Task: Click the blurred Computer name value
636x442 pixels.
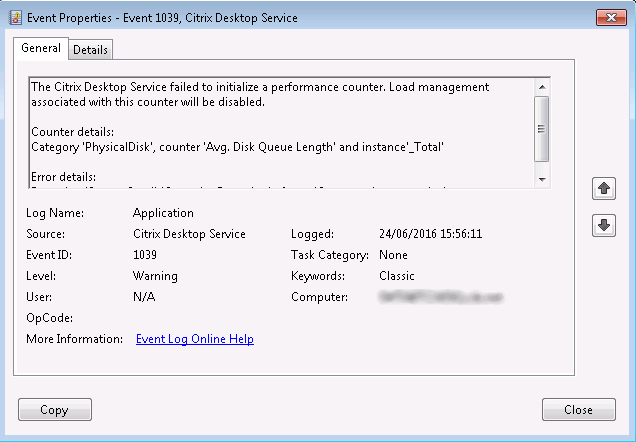Action: click(441, 297)
